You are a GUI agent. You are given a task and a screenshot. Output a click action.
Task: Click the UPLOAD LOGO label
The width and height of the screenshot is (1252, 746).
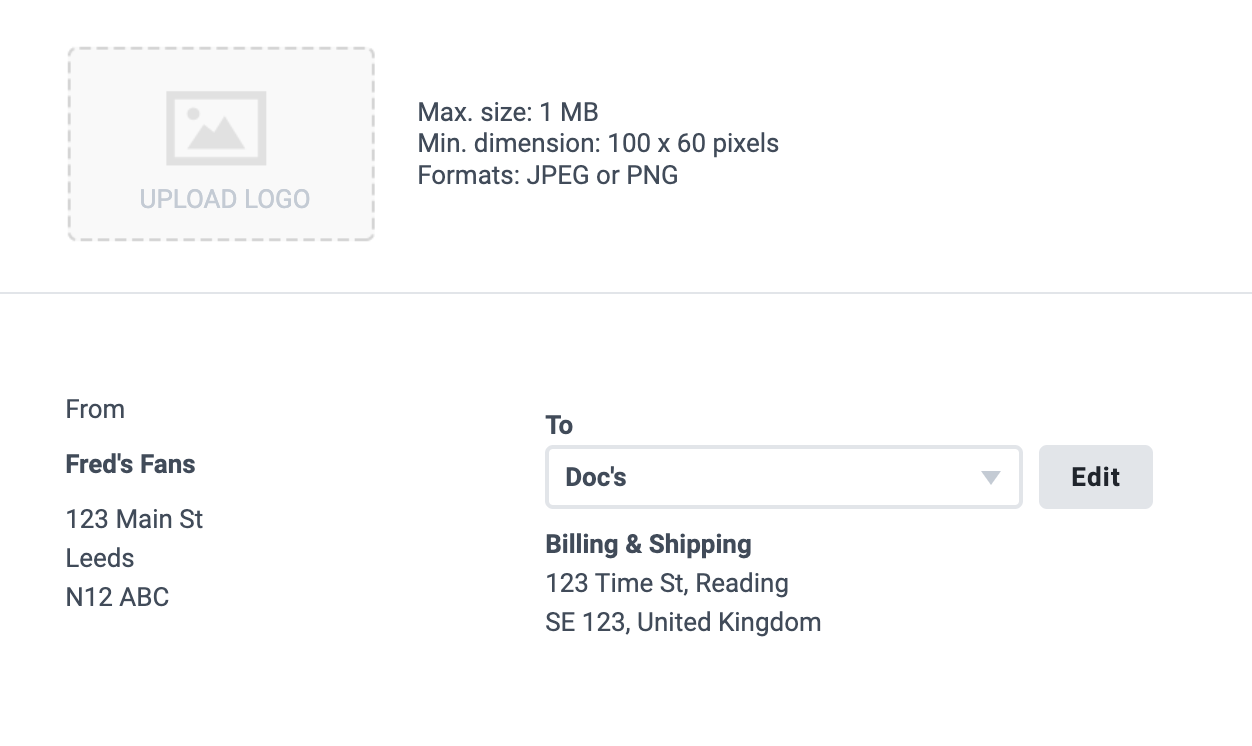point(225,199)
